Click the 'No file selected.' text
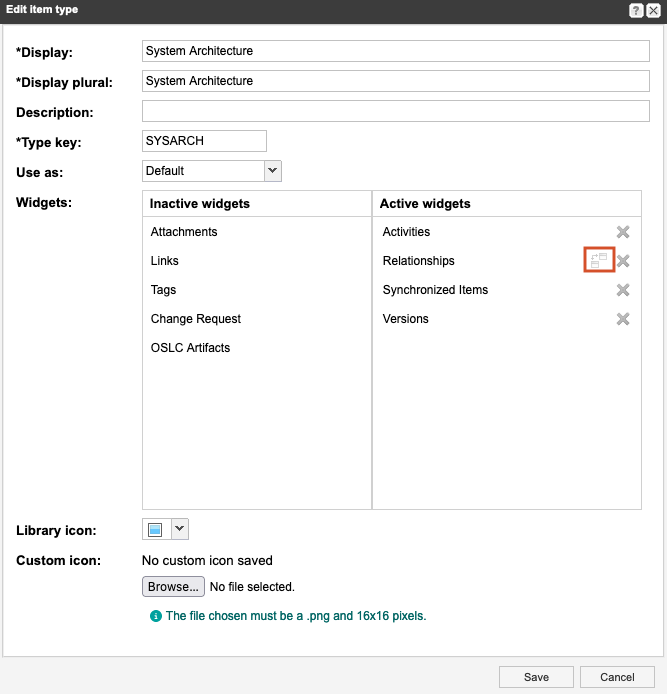The image size is (667, 694). (x=252, y=587)
